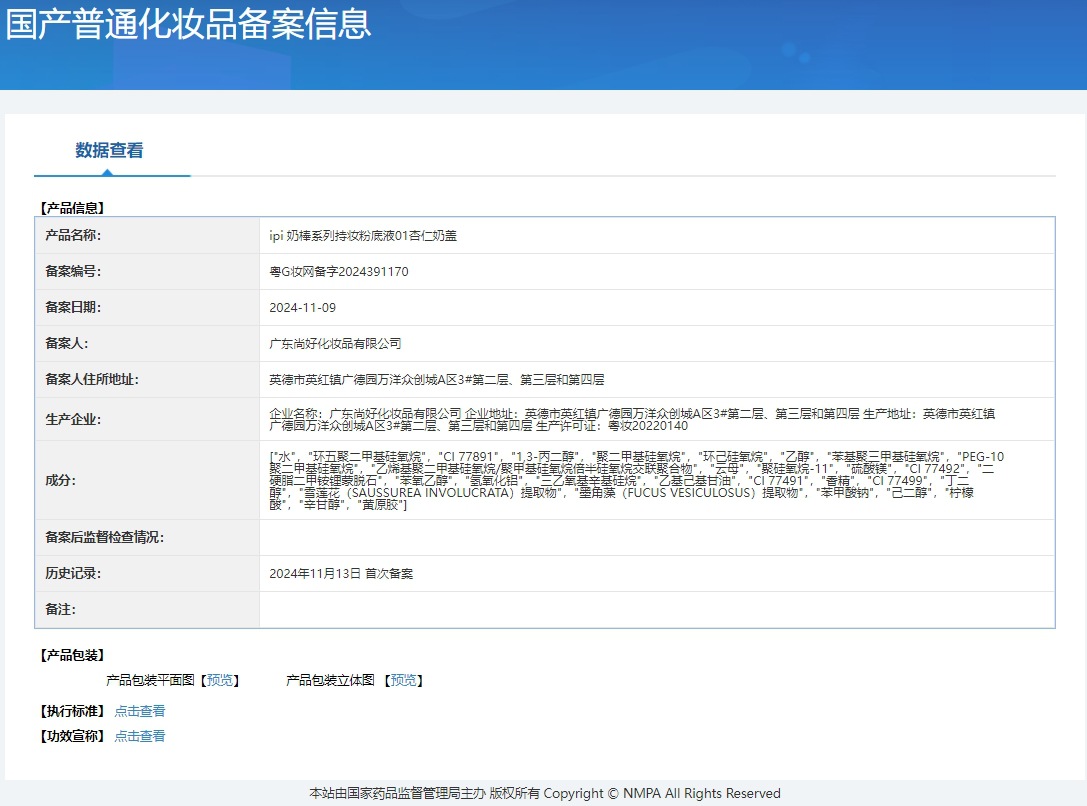Open 点击查看 link next to 功效宣称
Screen dimensions: 1087x806
pos(140,736)
